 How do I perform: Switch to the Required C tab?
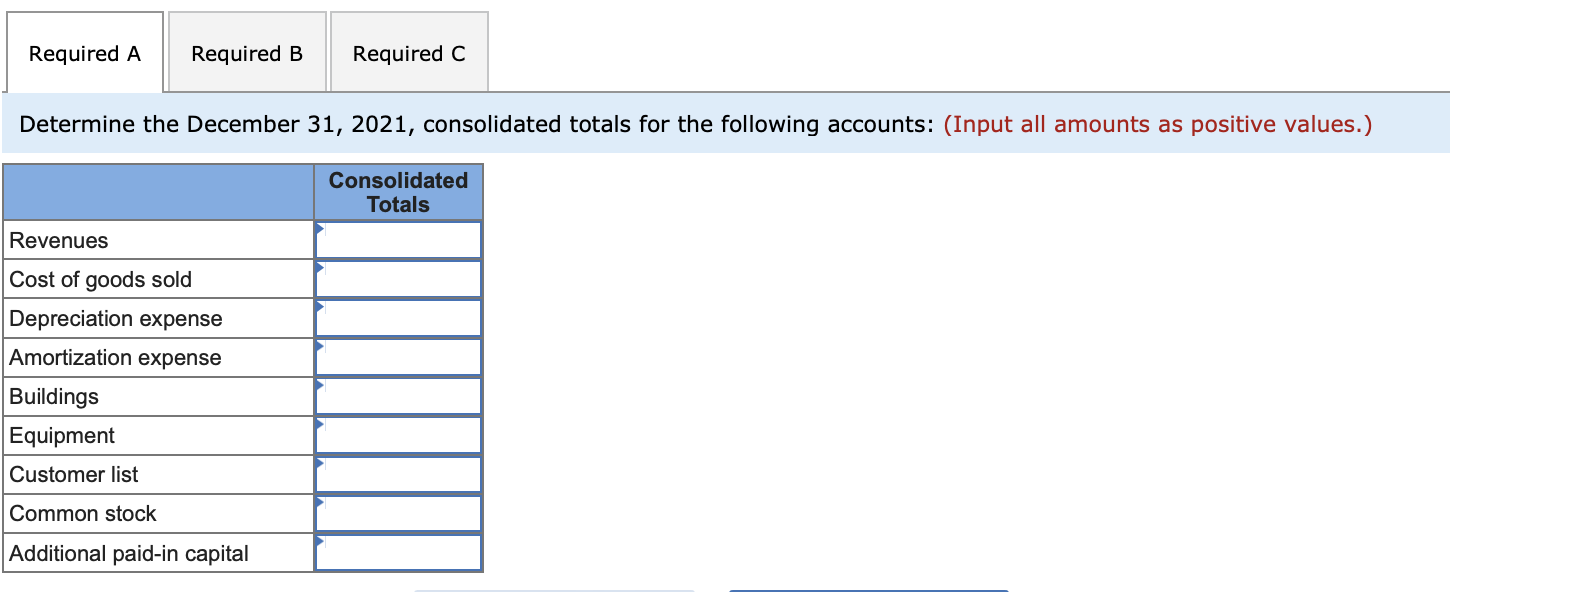coord(408,53)
